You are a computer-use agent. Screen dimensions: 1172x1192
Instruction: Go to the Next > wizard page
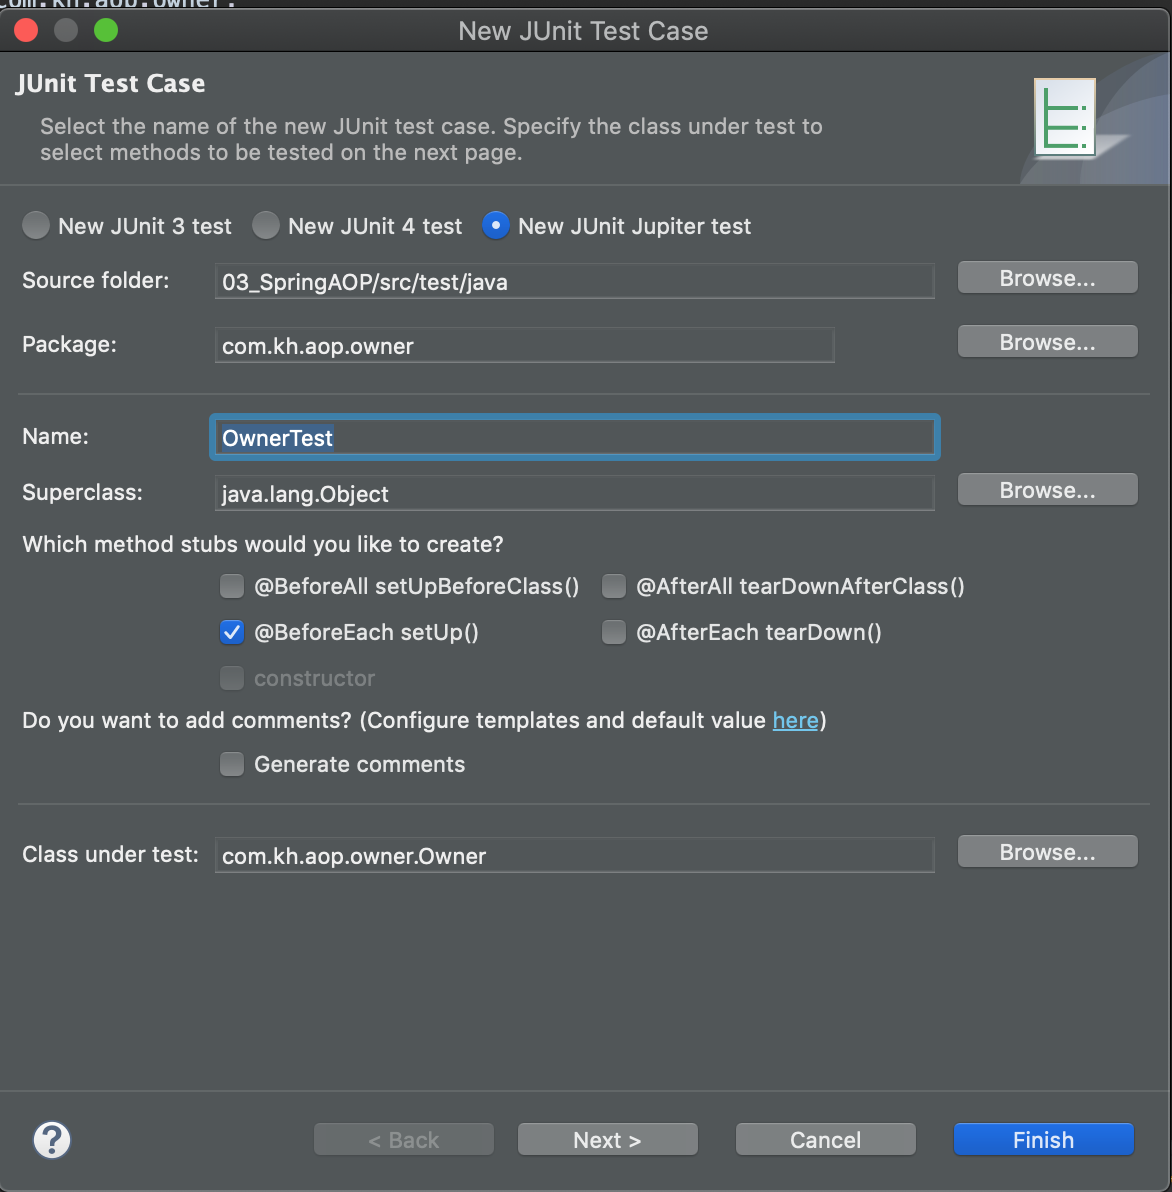[x=607, y=1140]
